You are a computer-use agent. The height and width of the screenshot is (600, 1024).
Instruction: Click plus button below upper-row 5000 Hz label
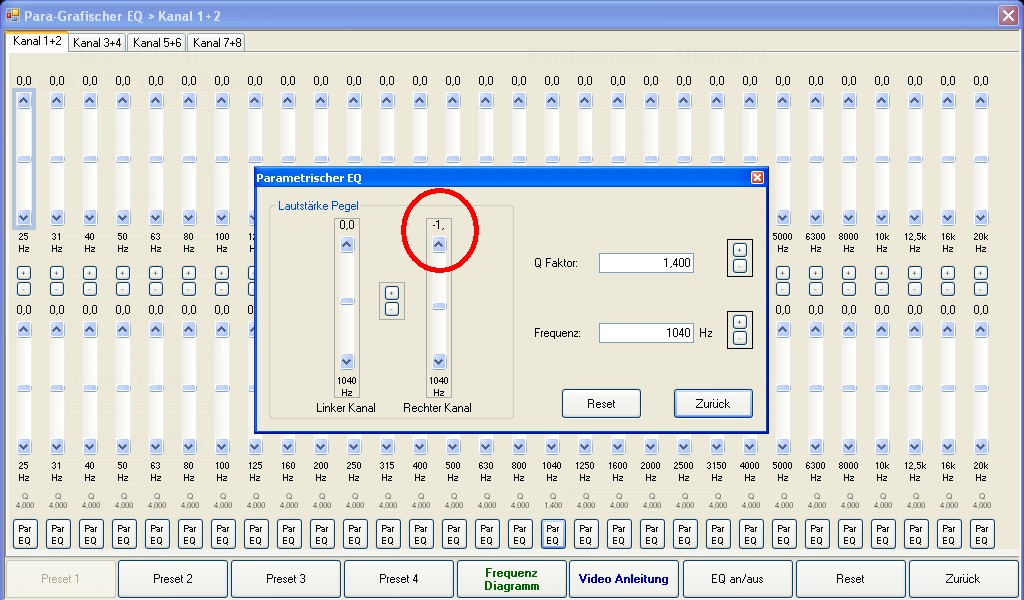pos(783,273)
